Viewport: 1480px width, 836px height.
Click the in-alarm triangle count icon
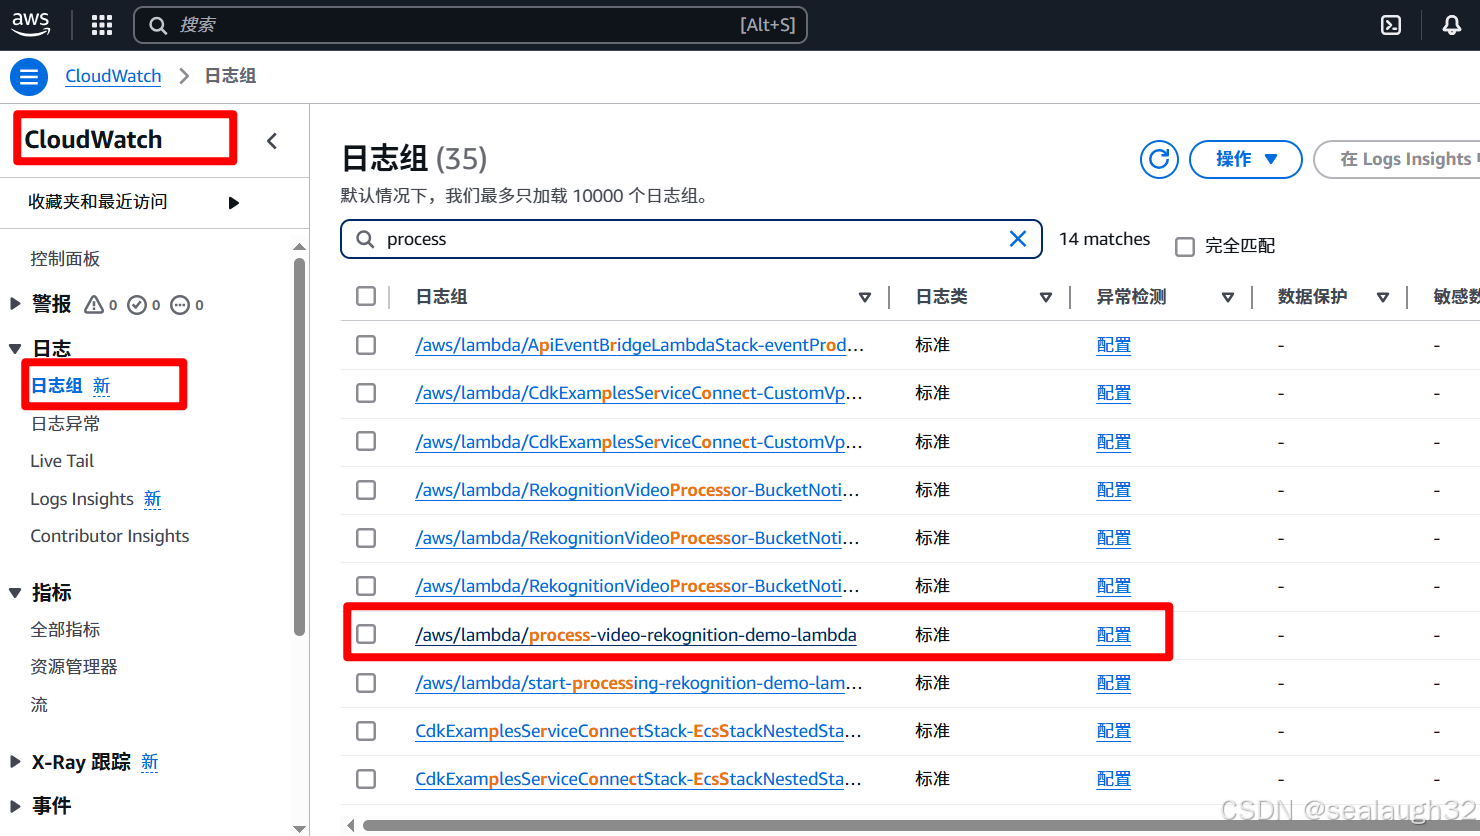pyautogui.click(x=94, y=304)
